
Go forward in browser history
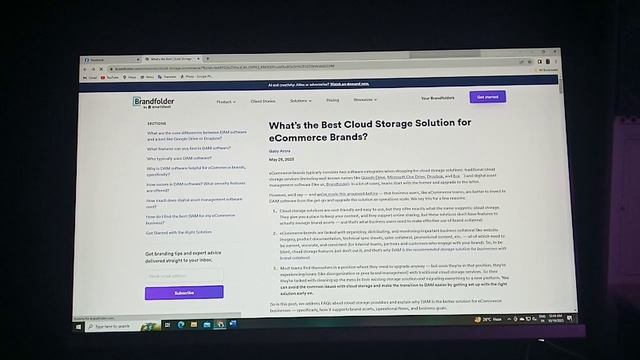pos(93,69)
